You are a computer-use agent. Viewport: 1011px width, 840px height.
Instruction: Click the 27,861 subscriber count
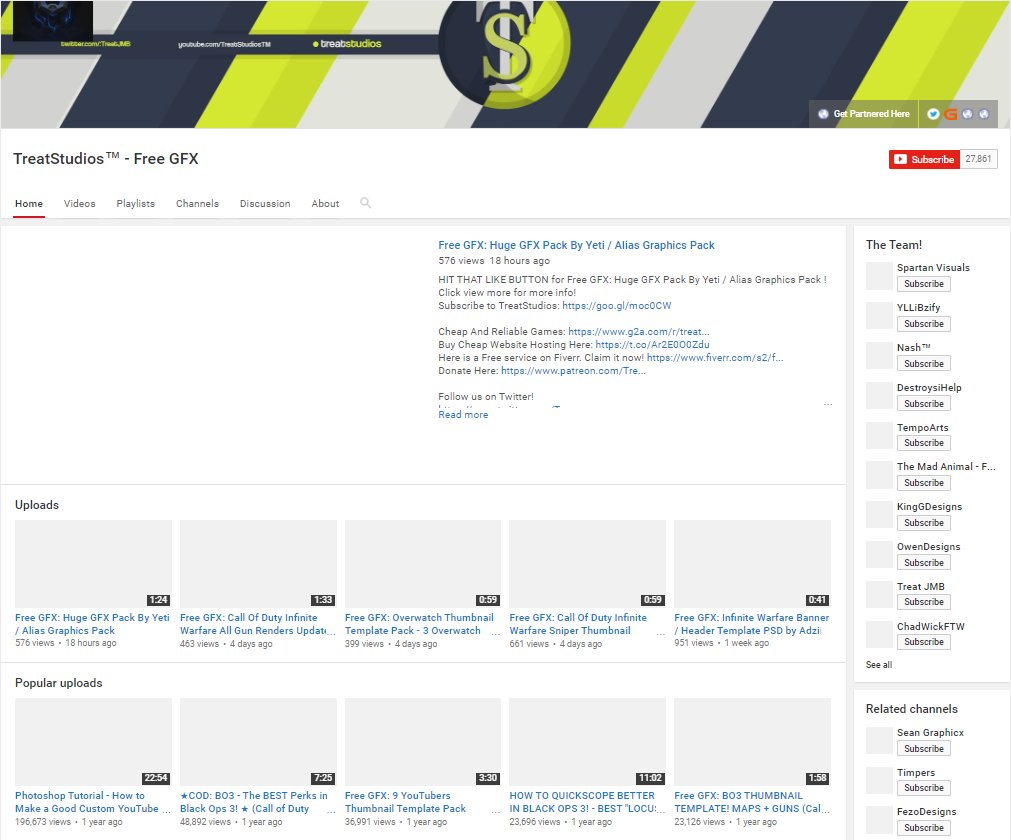click(x=978, y=159)
